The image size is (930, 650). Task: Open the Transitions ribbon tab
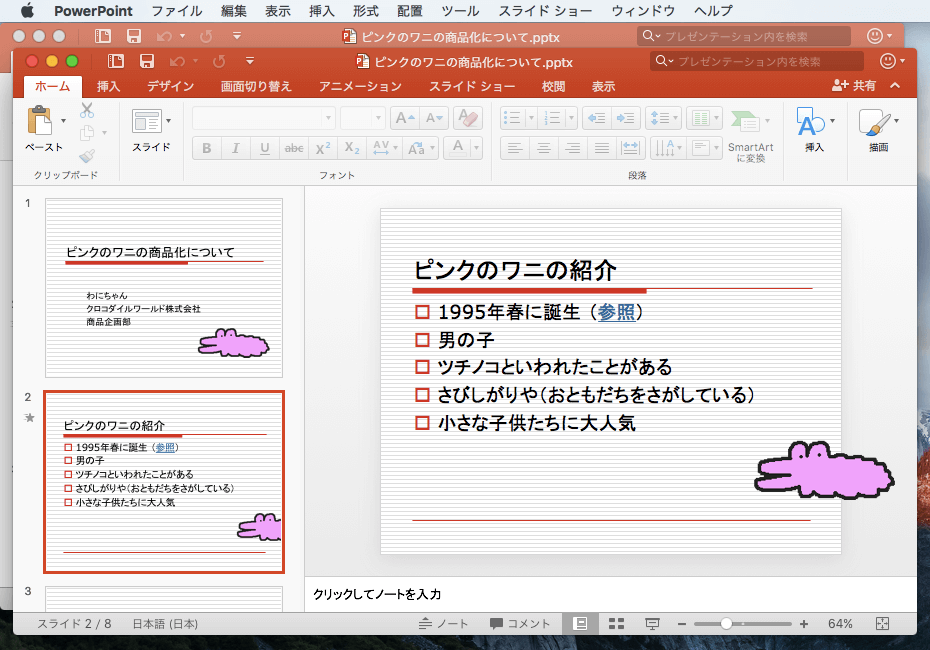coord(256,87)
